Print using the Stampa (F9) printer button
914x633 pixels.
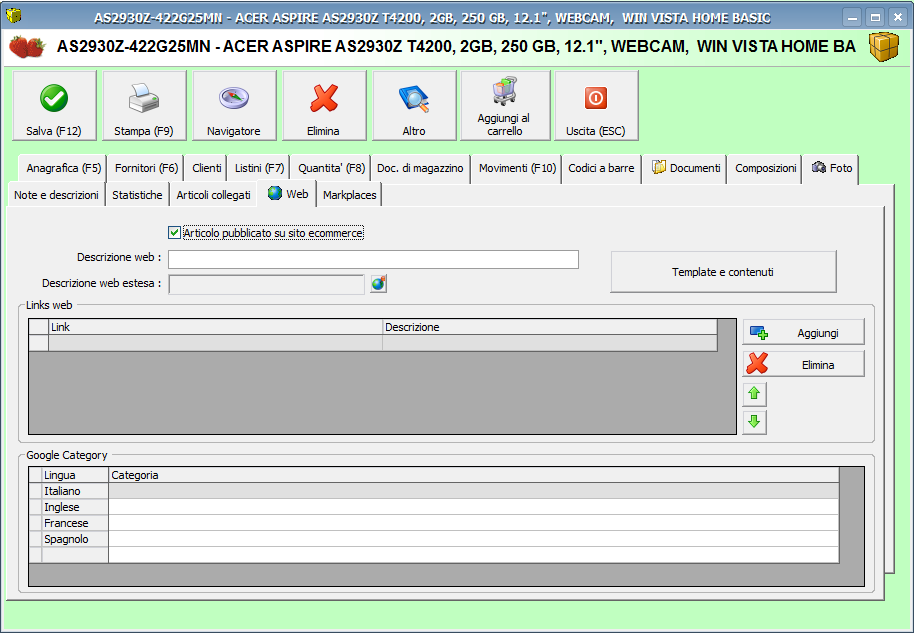pos(144,106)
